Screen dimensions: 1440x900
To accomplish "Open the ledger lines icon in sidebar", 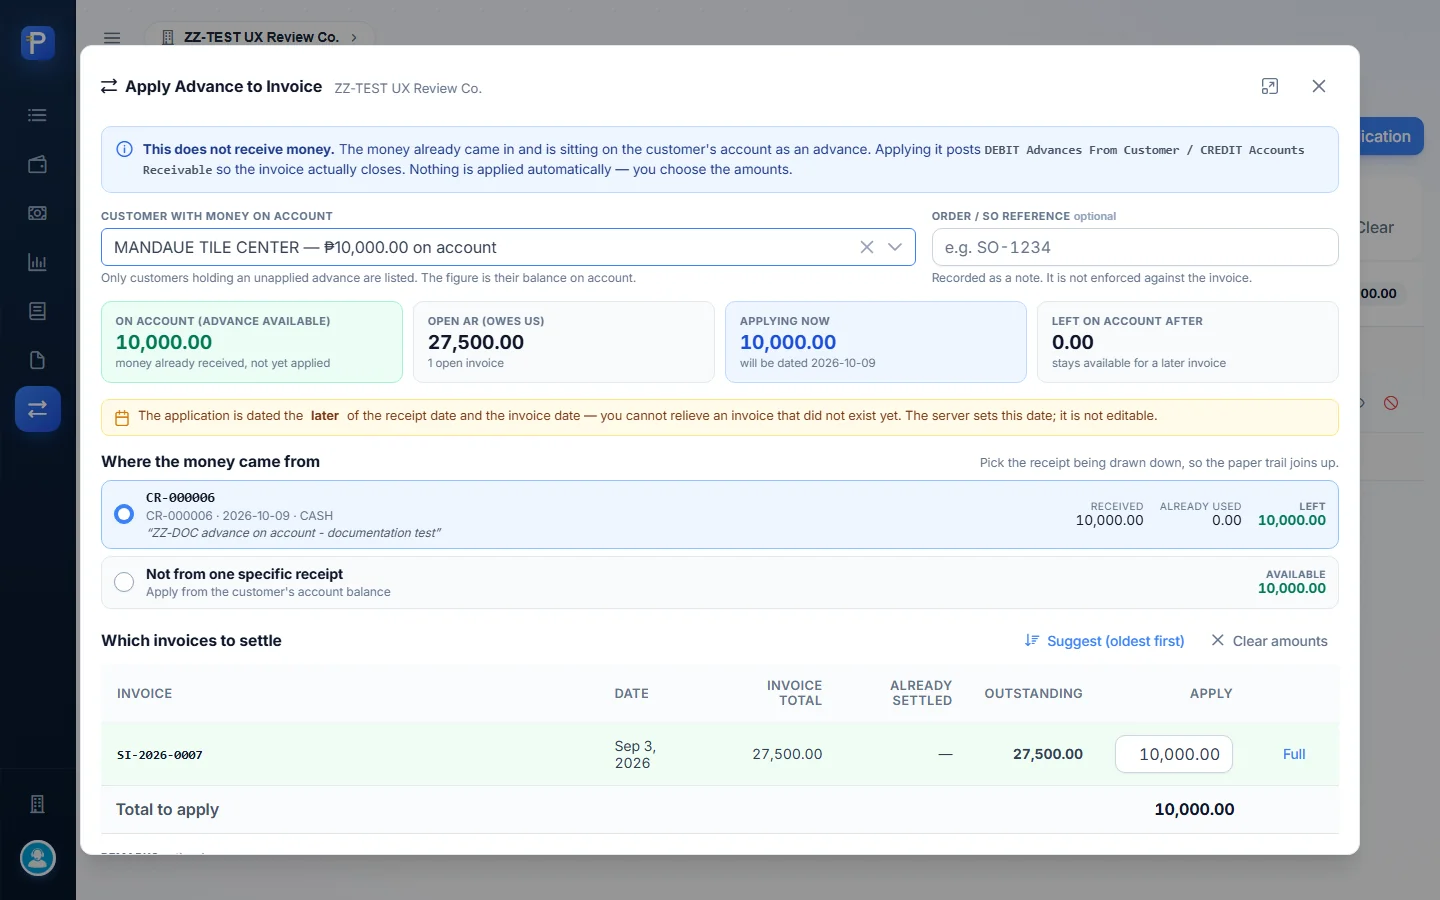I will tap(37, 311).
